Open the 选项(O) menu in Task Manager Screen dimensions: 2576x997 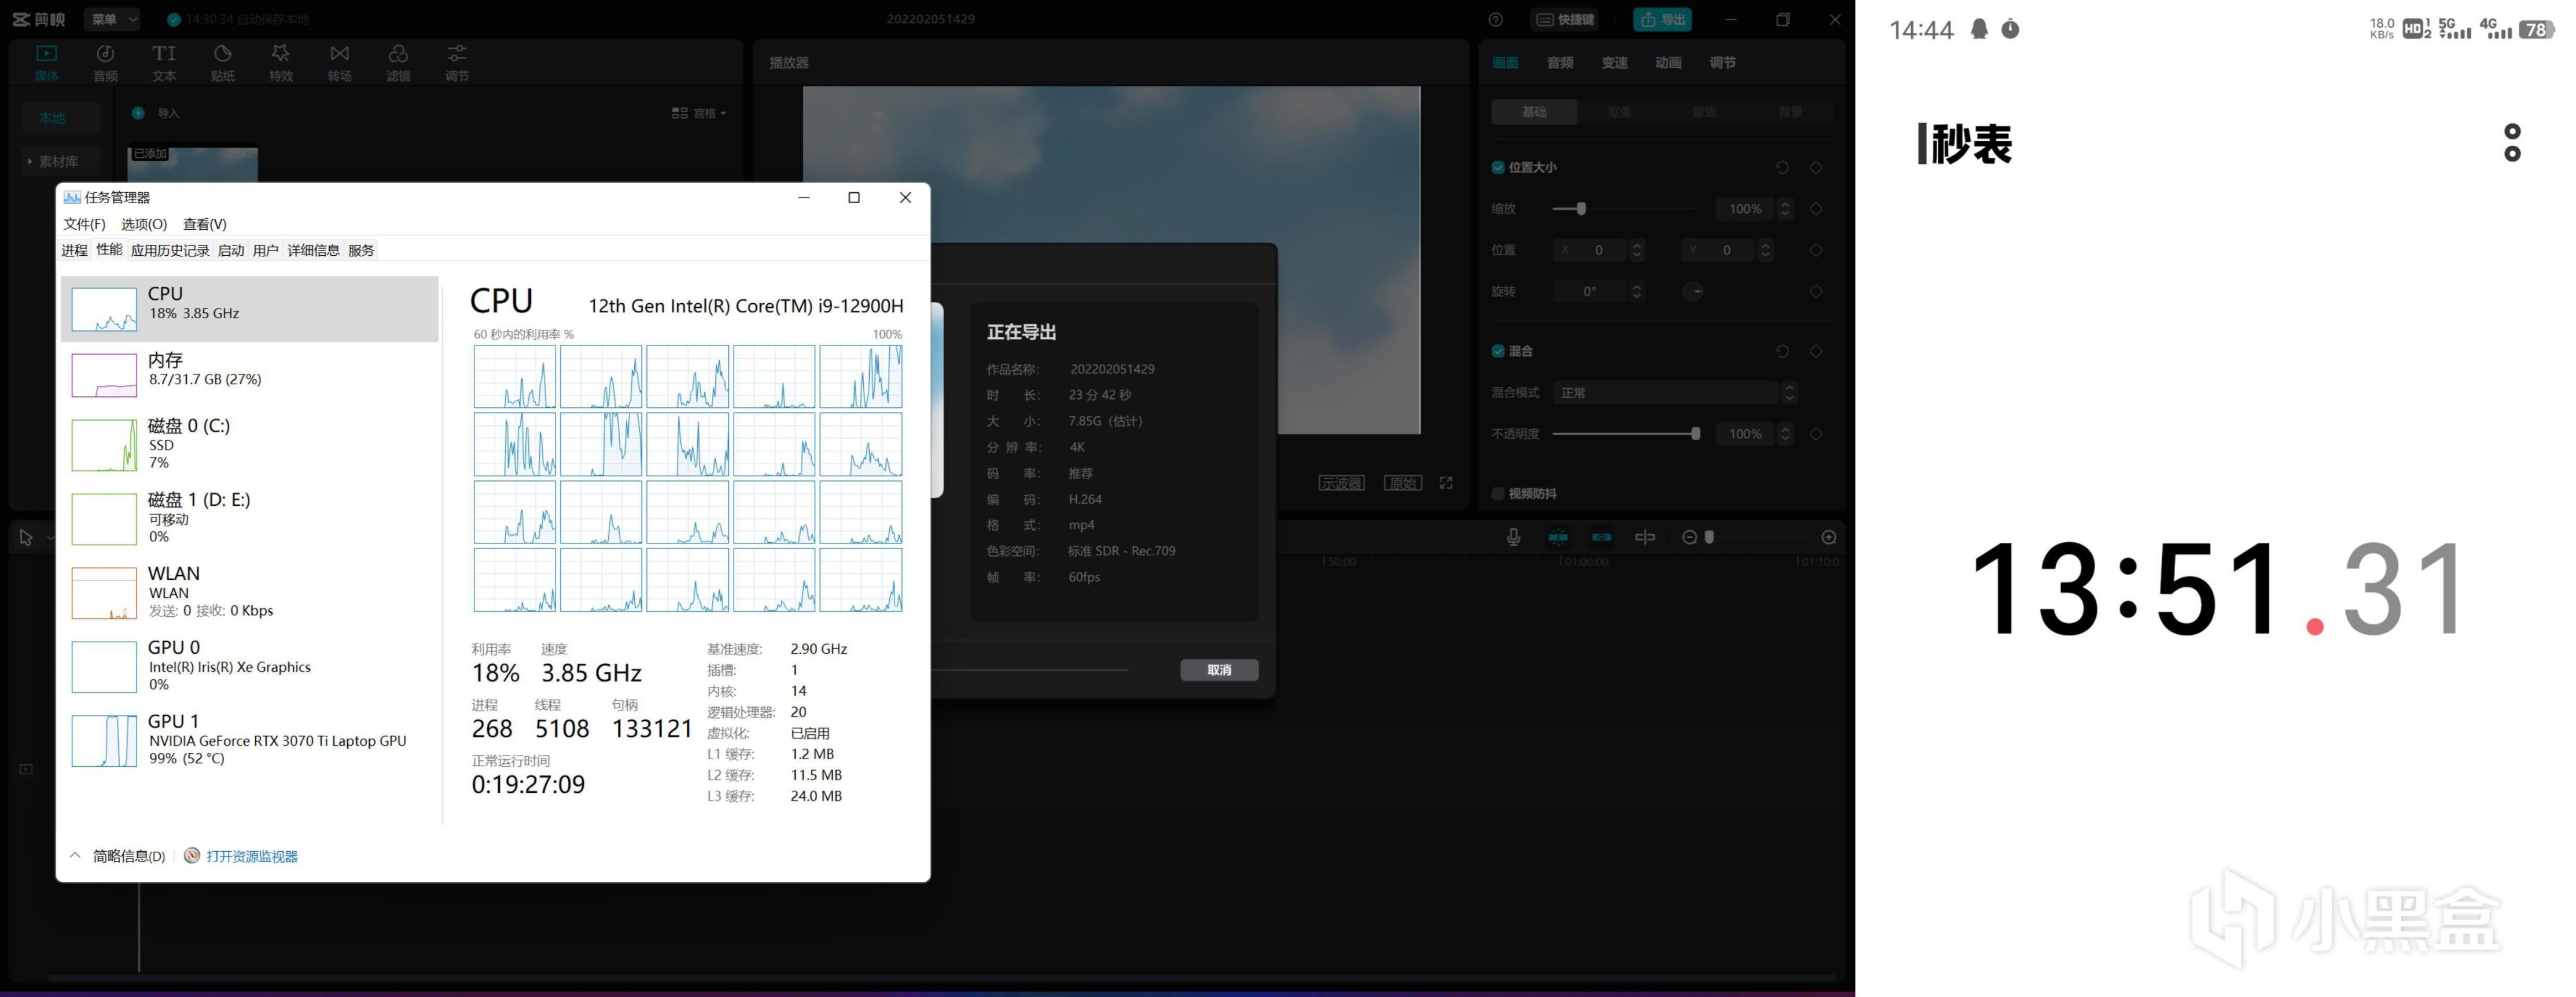point(144,224)
